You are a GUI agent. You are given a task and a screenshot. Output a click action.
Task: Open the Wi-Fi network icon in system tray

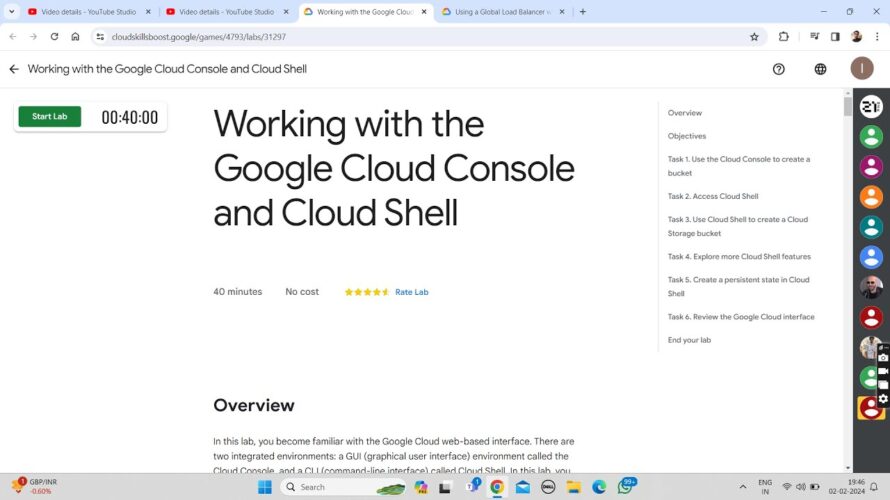787,487
